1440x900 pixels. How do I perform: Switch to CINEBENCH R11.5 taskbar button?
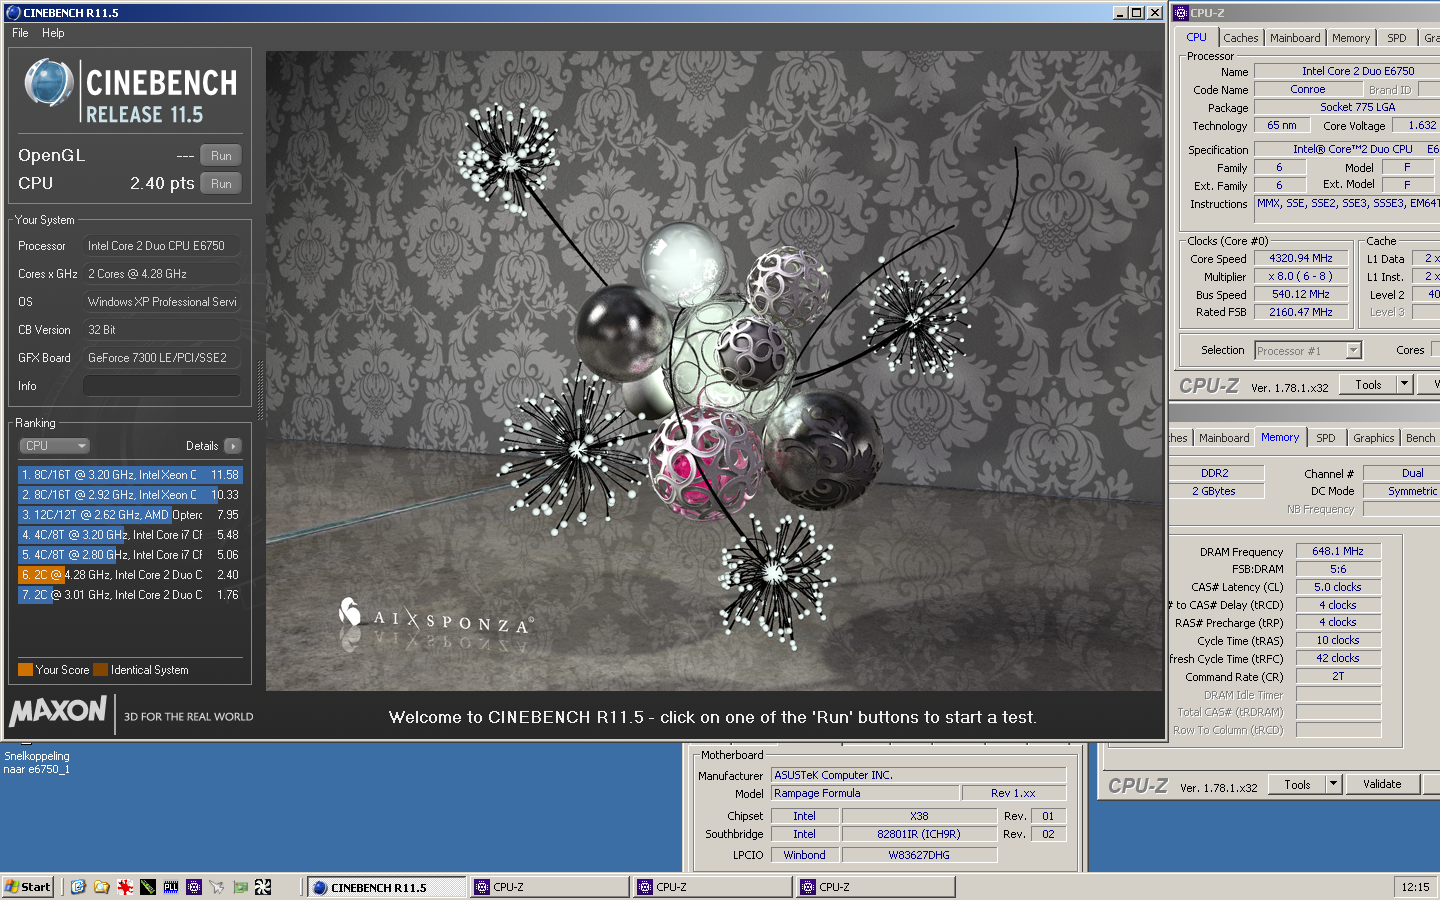386,887
